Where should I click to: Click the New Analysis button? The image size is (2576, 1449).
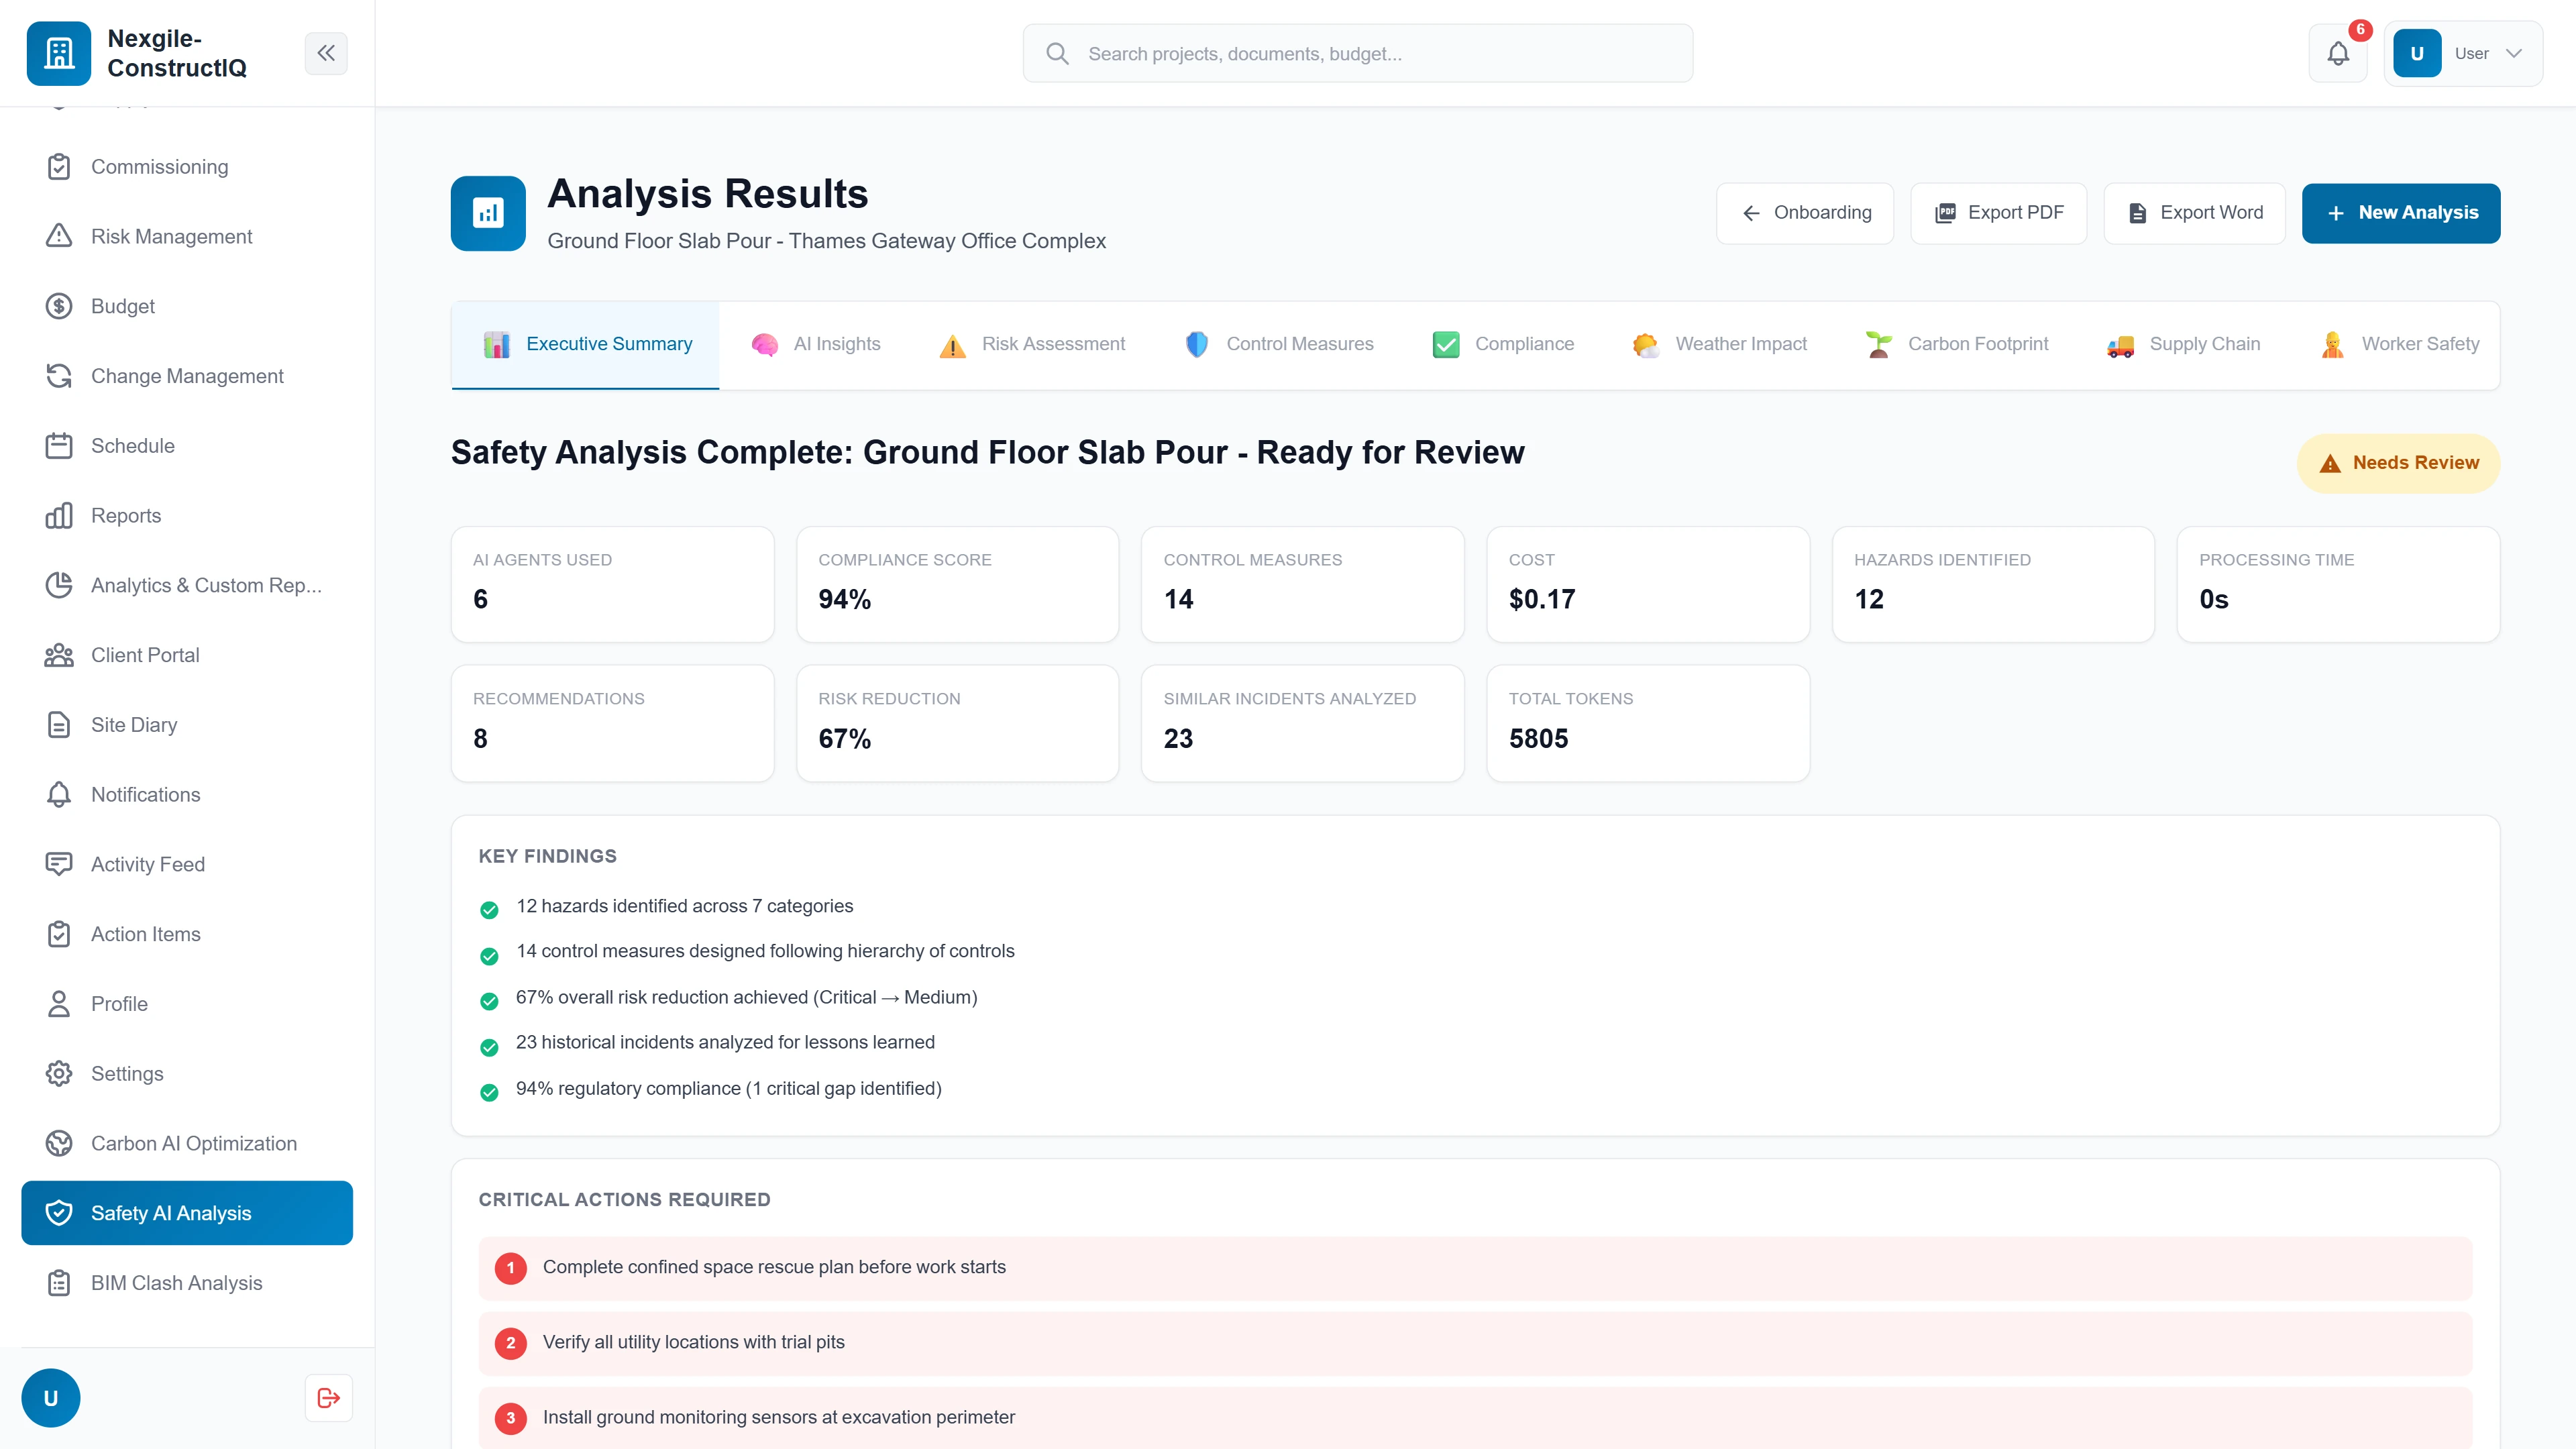point(2400,212)
